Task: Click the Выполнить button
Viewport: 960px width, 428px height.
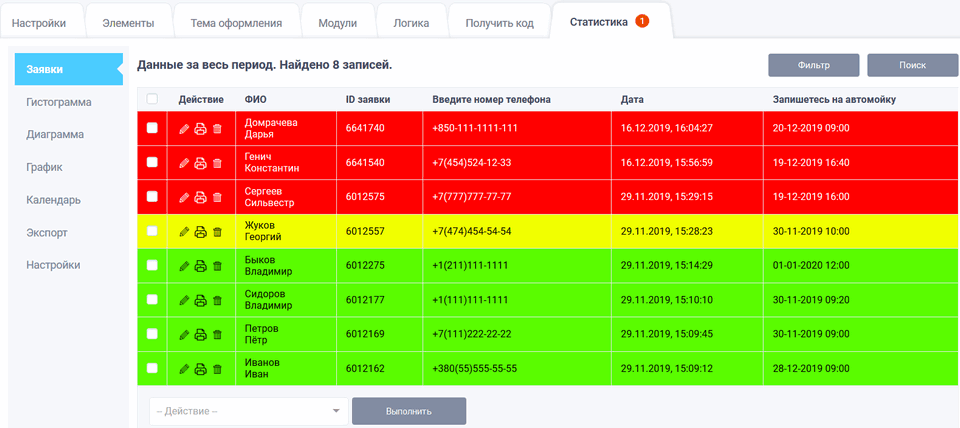Action: pyautogui.click(x=408, y=411)
